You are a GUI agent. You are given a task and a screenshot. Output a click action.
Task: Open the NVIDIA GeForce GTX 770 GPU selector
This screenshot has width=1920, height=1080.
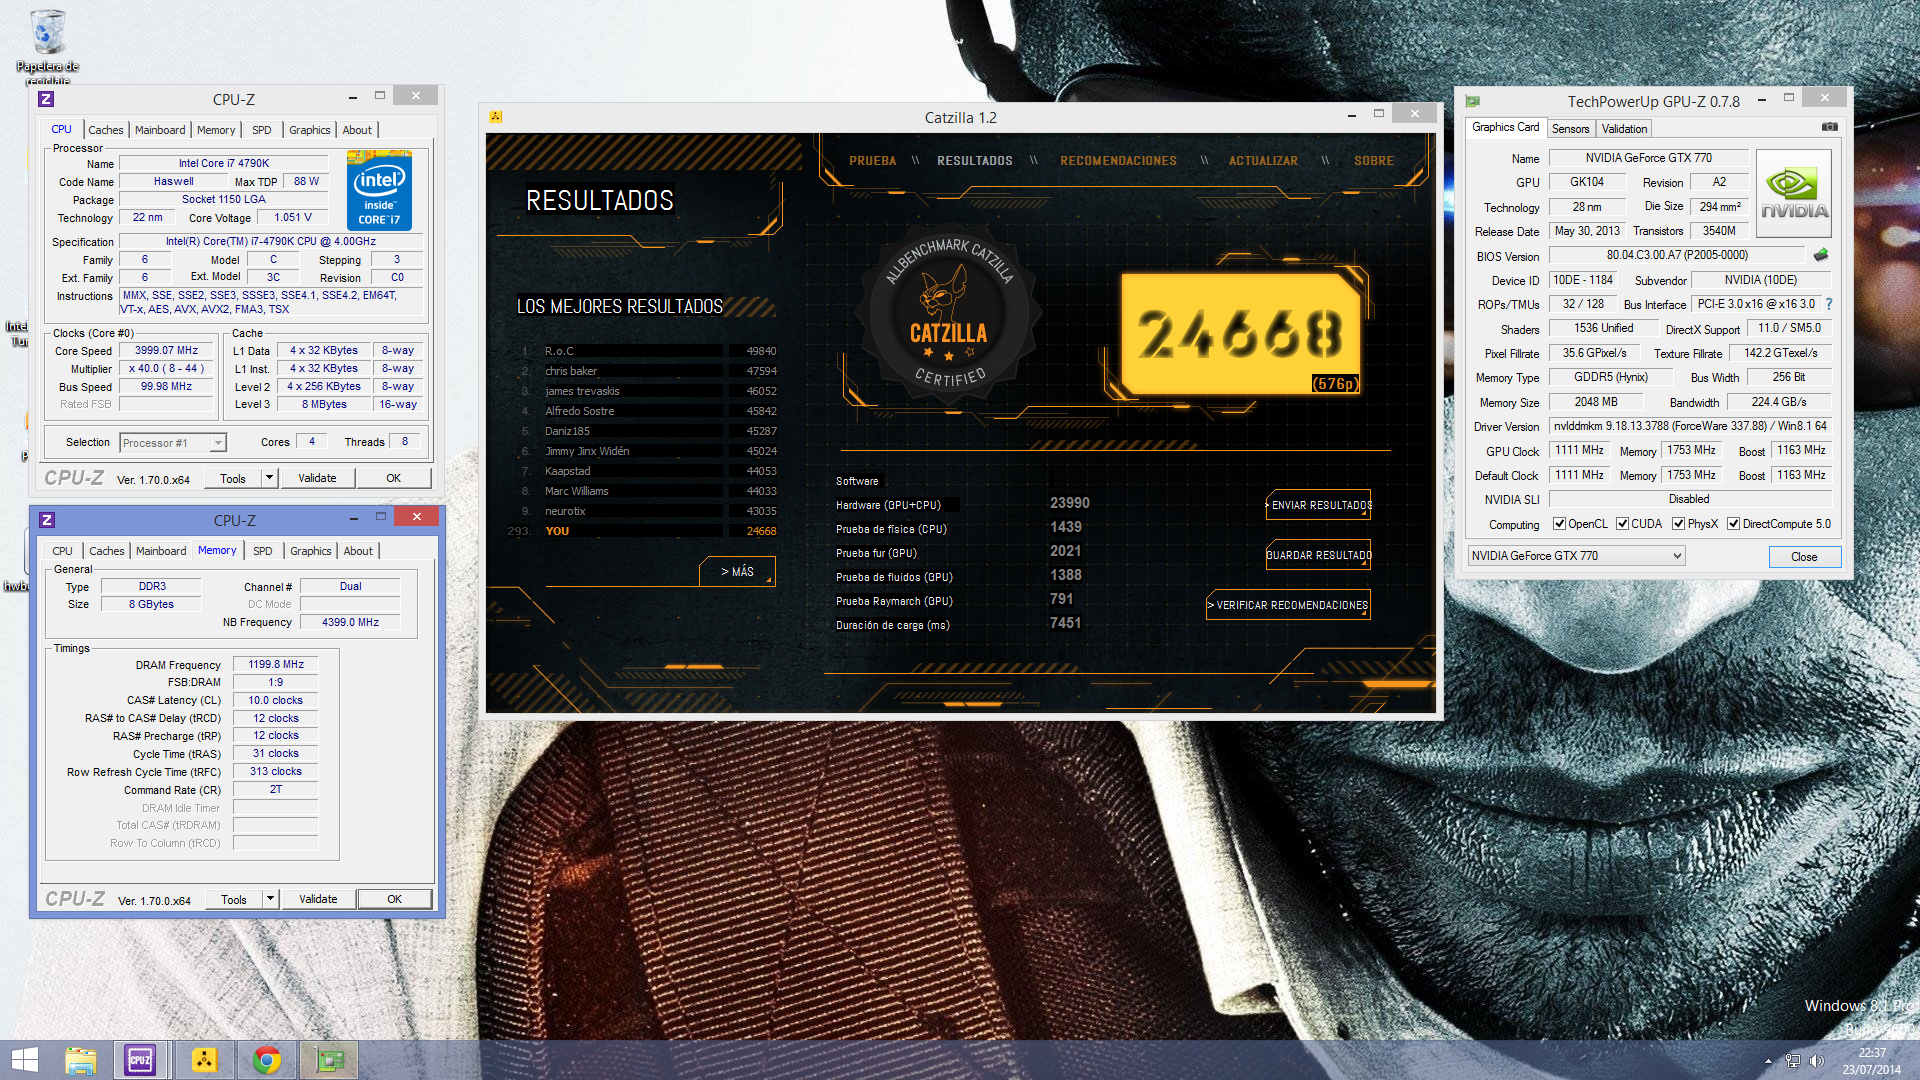pyautogui.click(x=1576, y=556)
